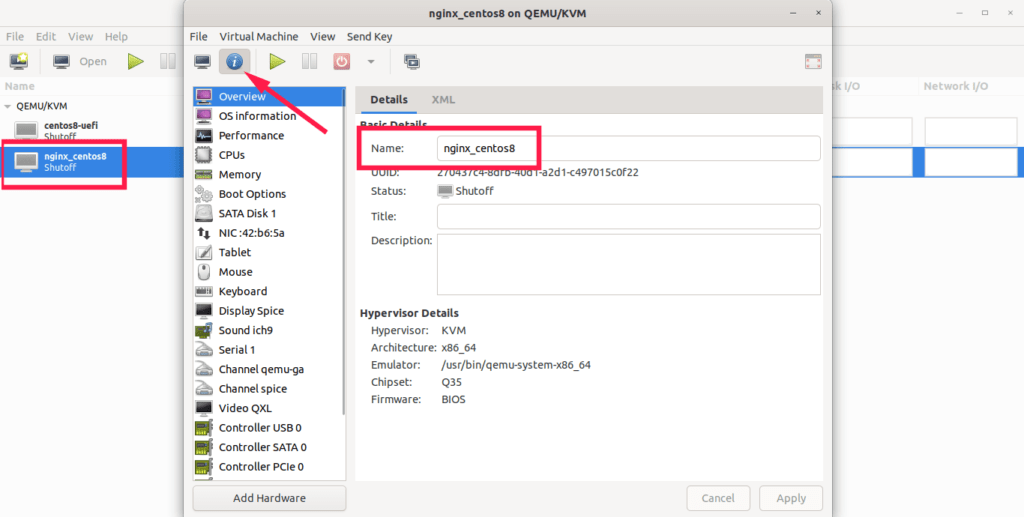The image size is (1024, 517).
Task: Pause the virtual machine in details window
Action: click(310, 62)
